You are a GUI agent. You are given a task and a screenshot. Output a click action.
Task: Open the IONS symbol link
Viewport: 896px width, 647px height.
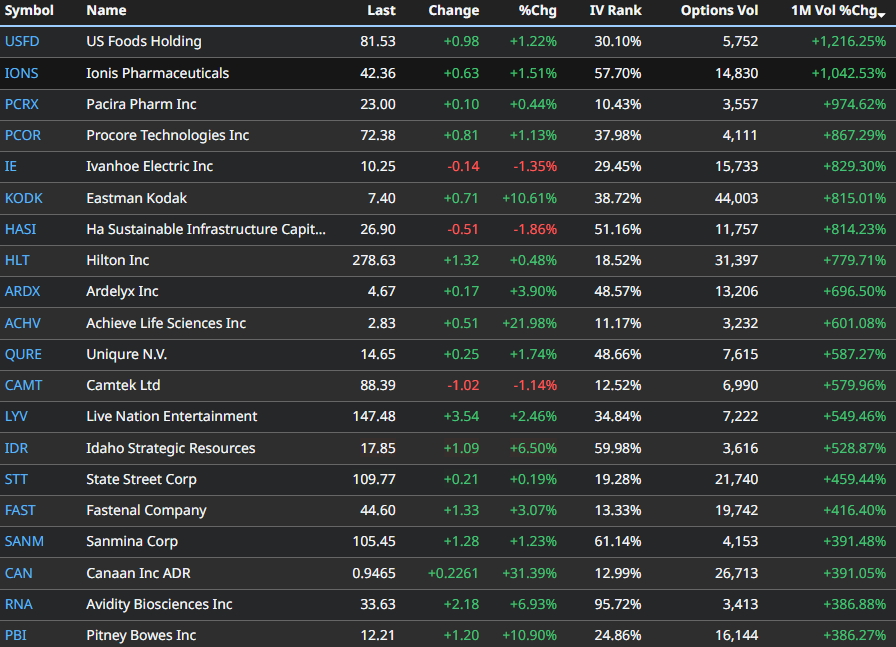[22, 73]
